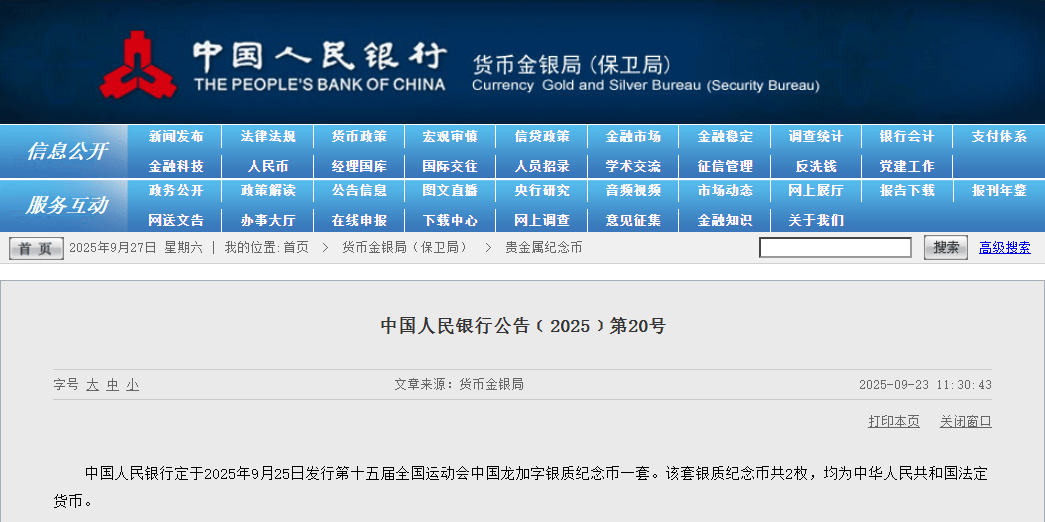1045x522 pixels.
Task: Open 央行研究 menu item
Action: pos(542,191)
